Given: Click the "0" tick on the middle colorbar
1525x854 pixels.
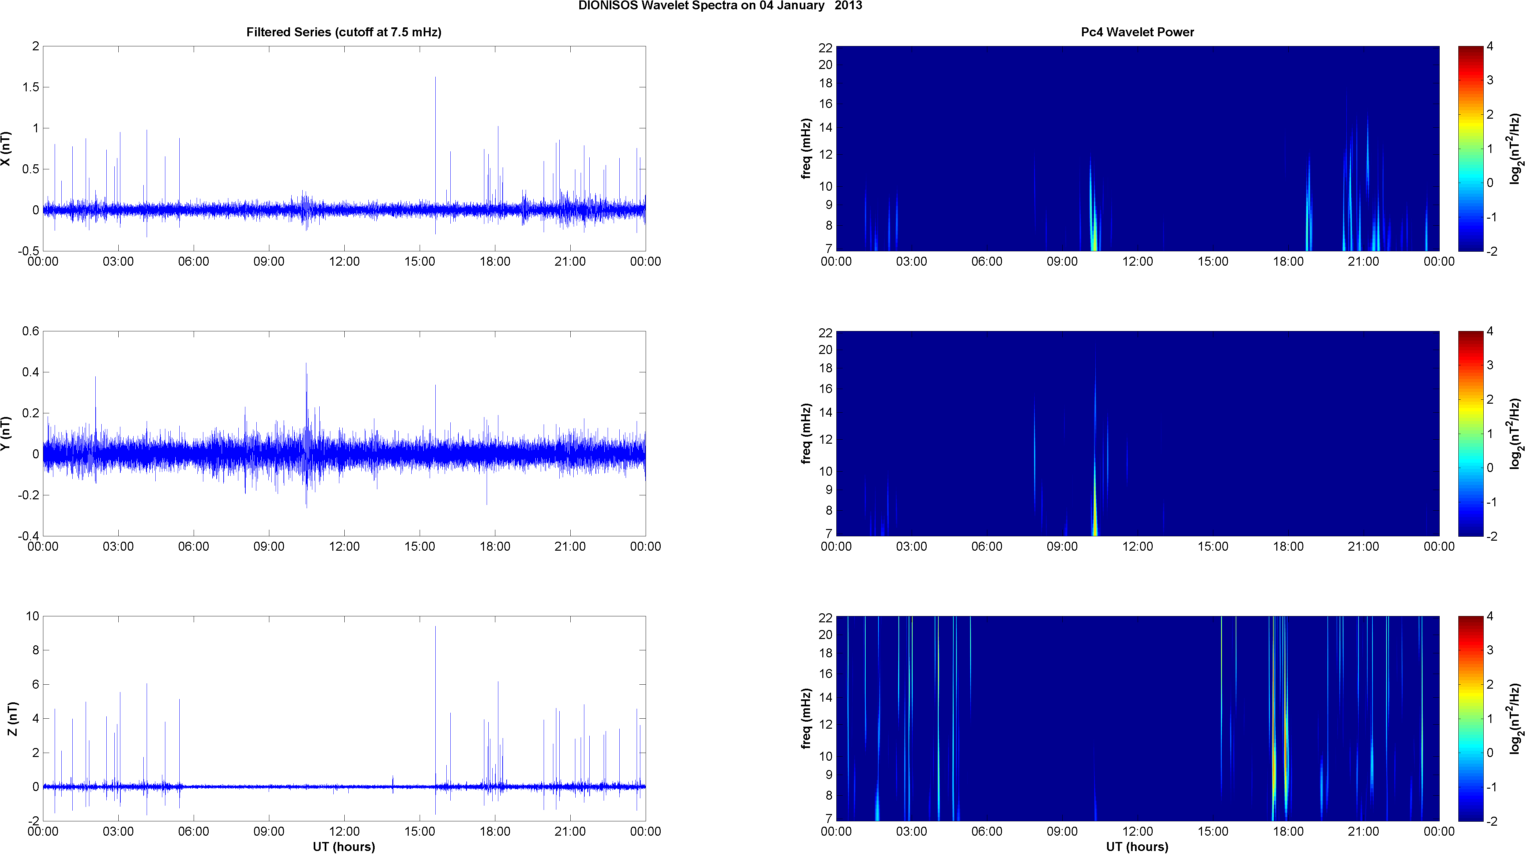Looking at the screenshot, I should 1490,468.
